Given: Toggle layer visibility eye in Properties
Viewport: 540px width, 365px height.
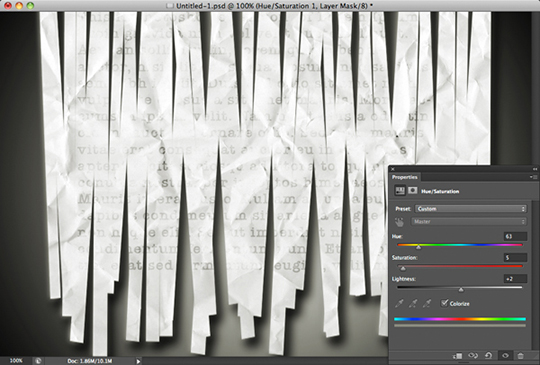Looking at the screenshot, I should tap(505, 355).
